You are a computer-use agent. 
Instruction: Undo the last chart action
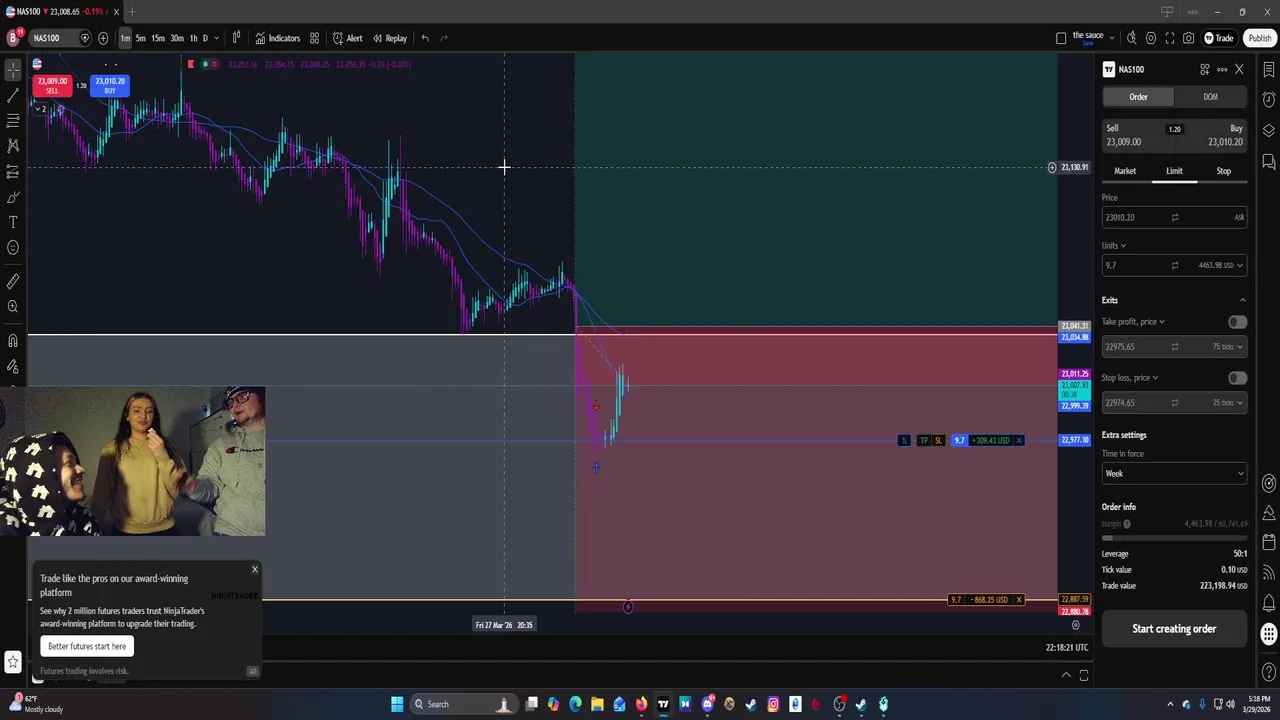(x=425, y=38)
